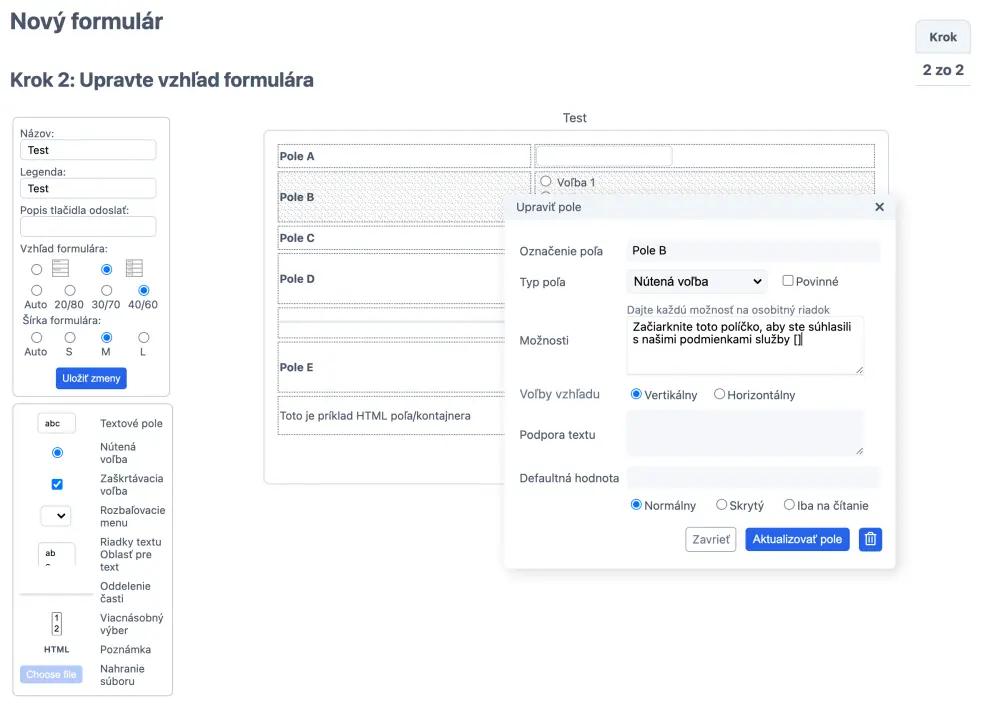Image resolution: width=984 pixels, height=710 pixels.
Task: Pick the Zaškrtávacia voľba checkbox element icon
Action: click(57, 484)
